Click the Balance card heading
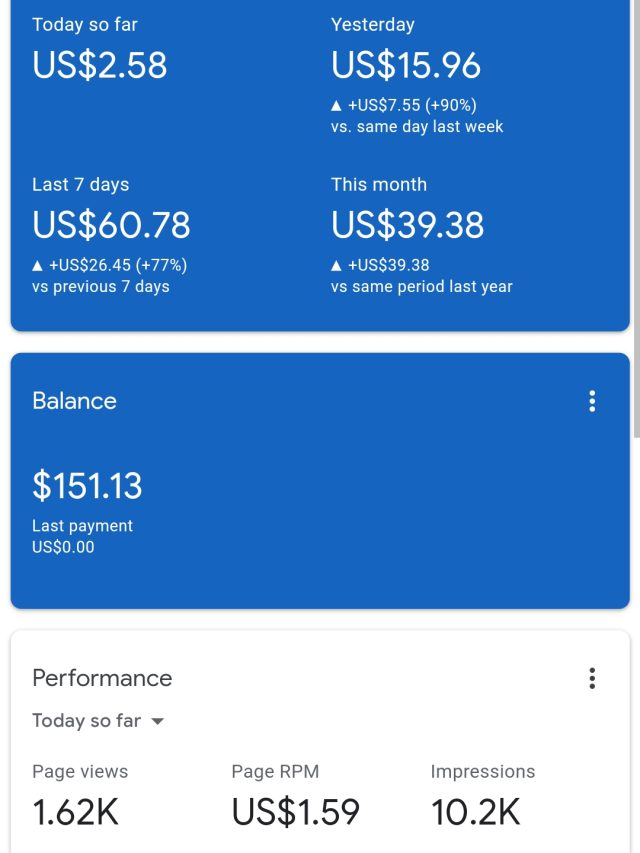Image resolution: width=640 pixels, height=853 pixels. click(74, 401)
